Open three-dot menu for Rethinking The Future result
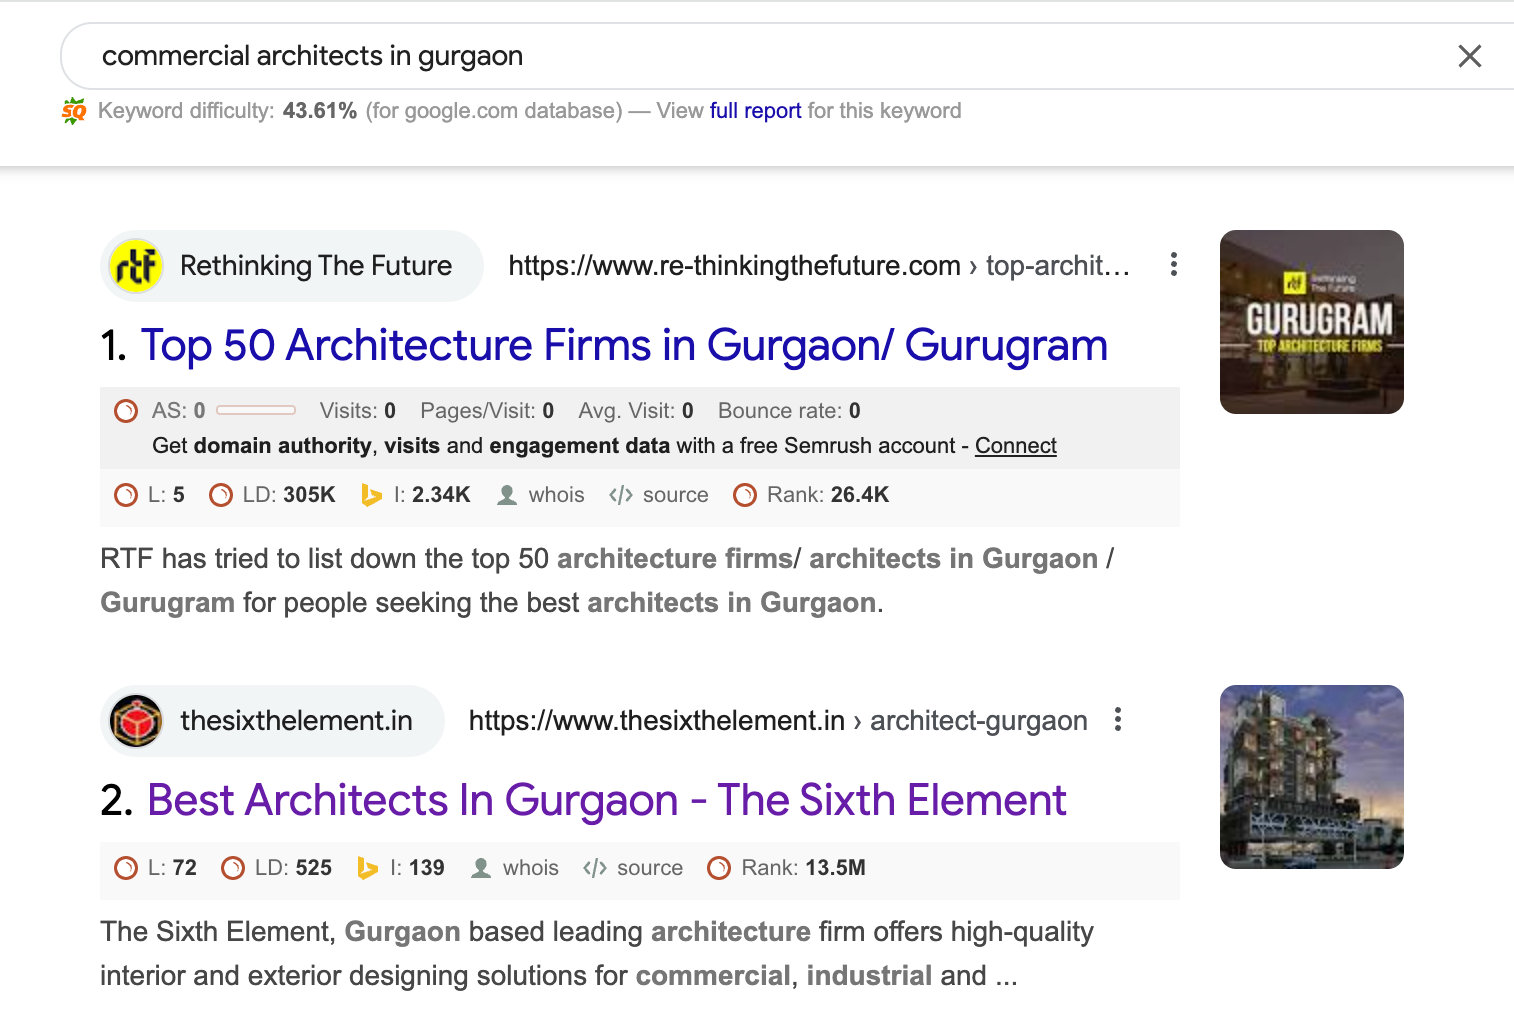The width and height of the screenshot is (1514, 1028). click(1173, 265)
